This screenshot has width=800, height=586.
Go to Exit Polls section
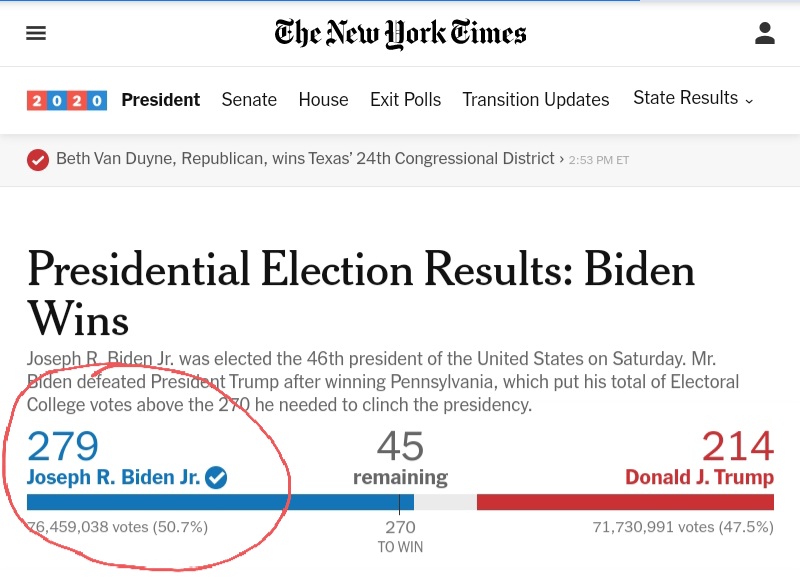click(x=406, y=100)
